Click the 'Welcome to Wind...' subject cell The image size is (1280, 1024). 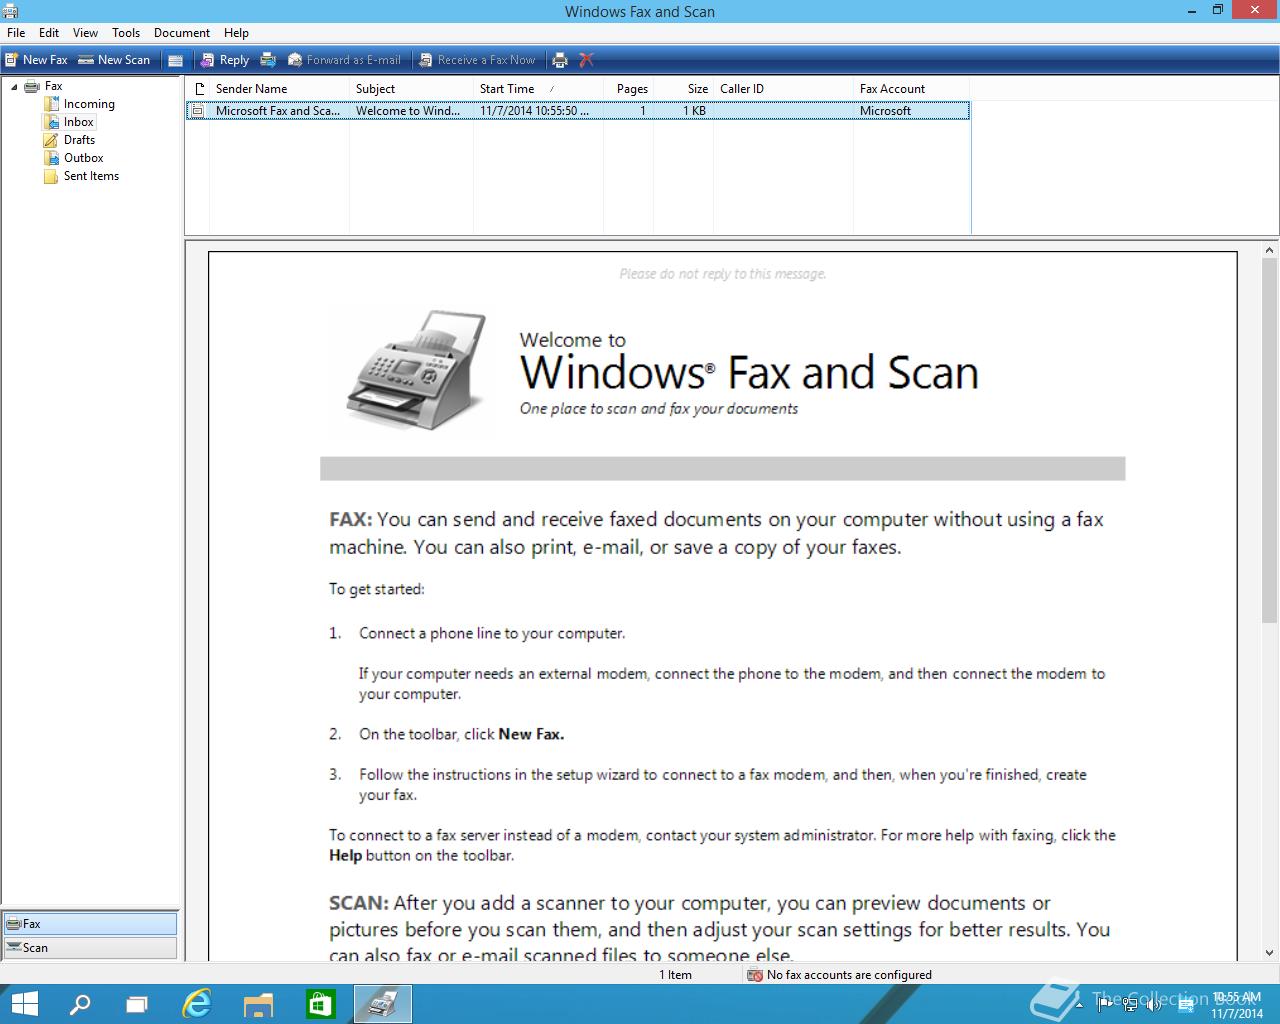[408, 111]
